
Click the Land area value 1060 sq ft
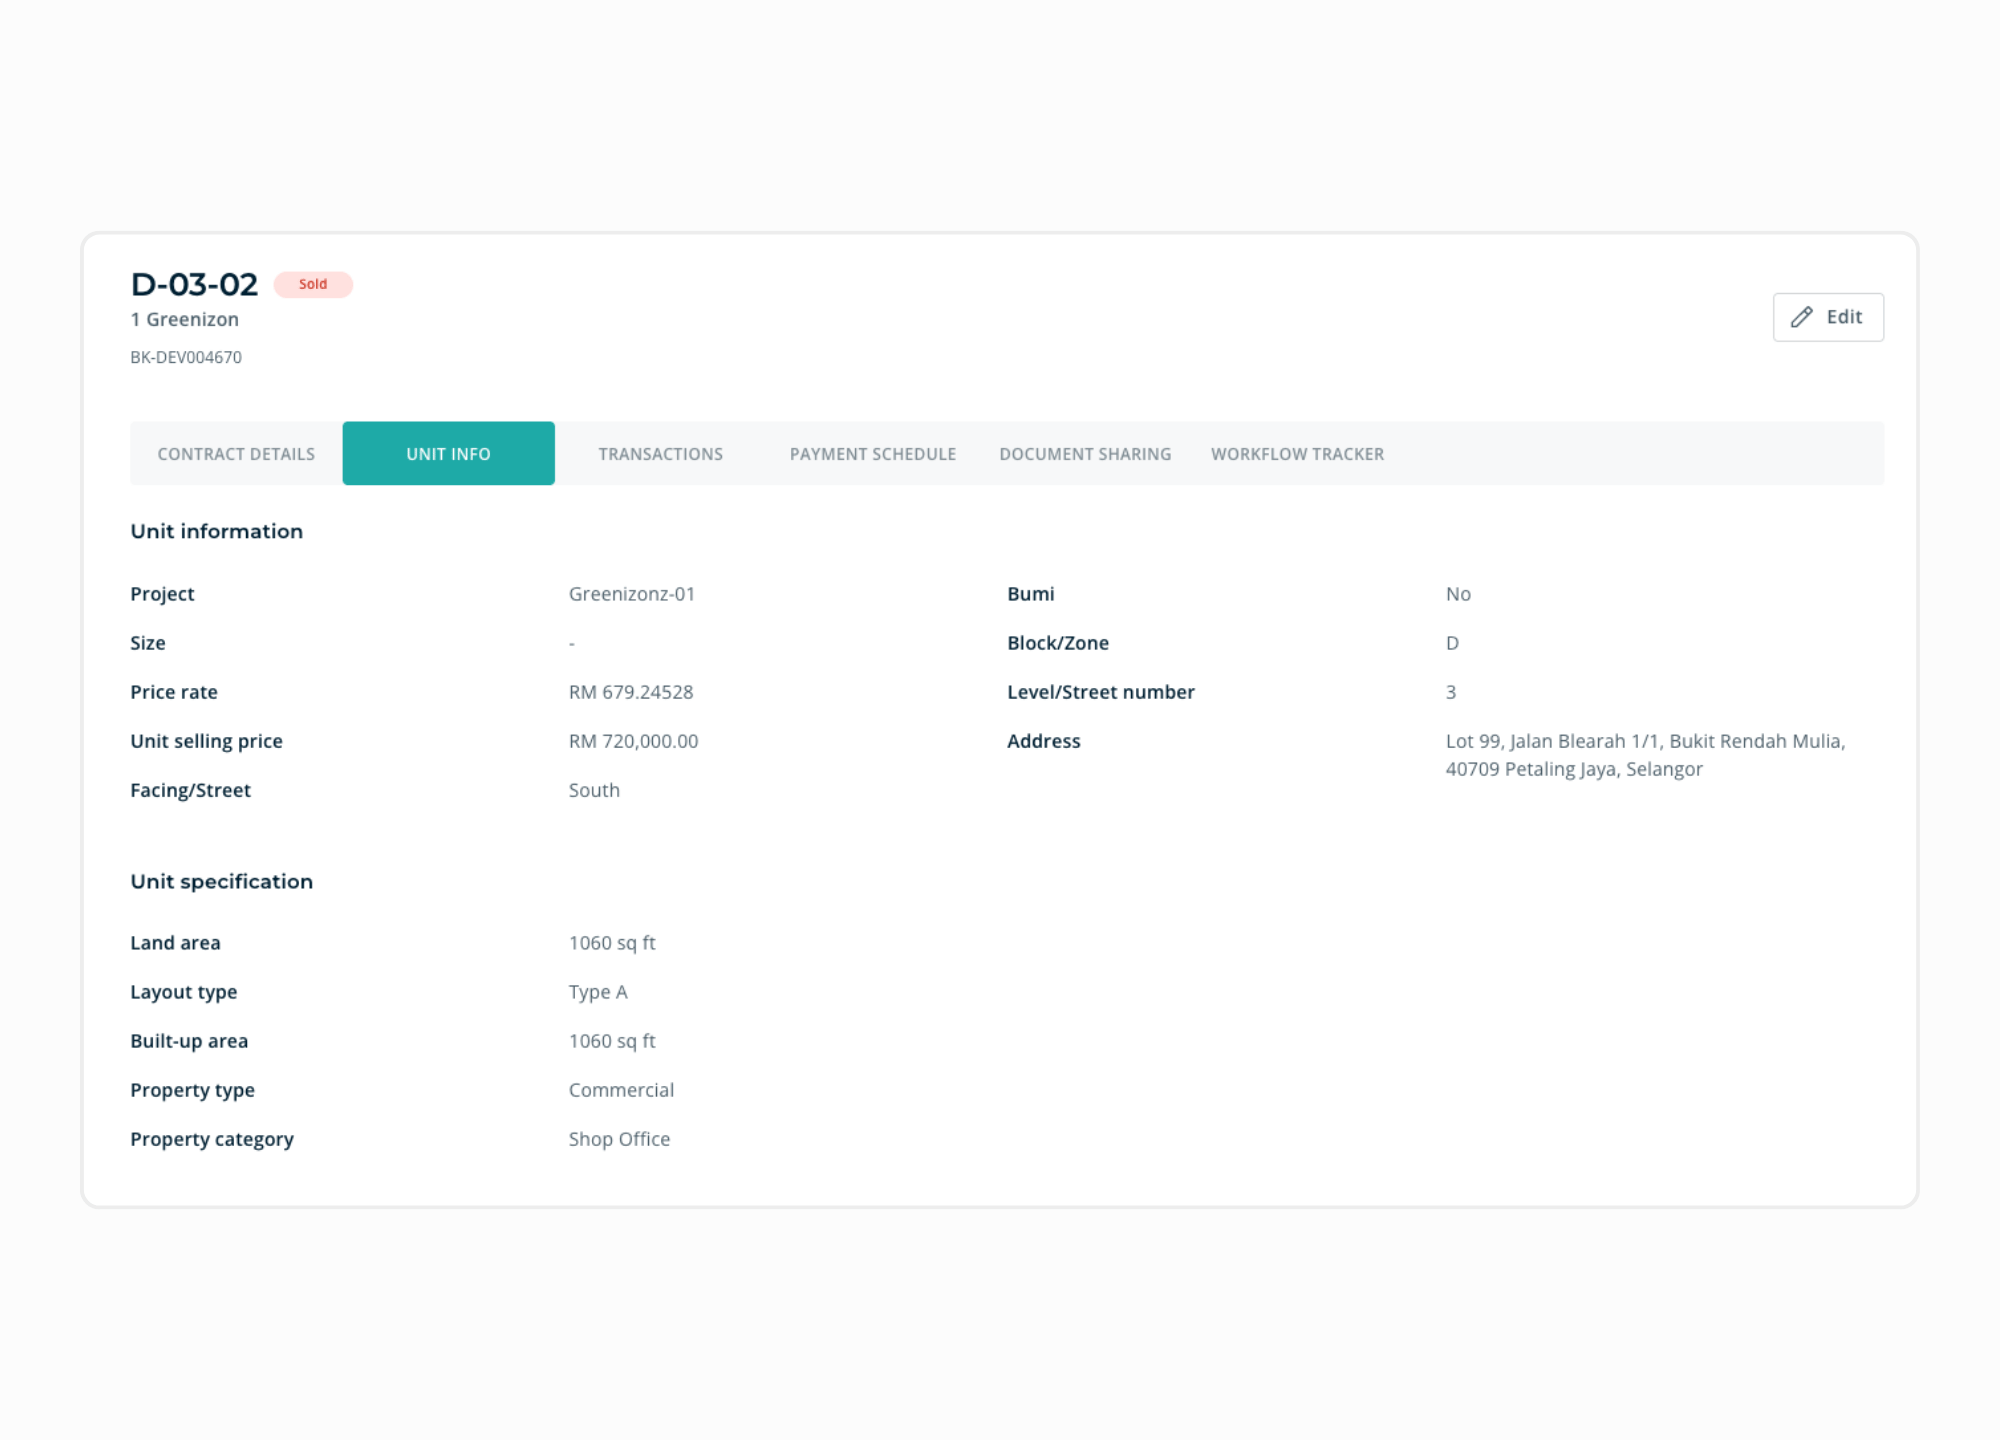pyautogui.click(x=612, y=943)
